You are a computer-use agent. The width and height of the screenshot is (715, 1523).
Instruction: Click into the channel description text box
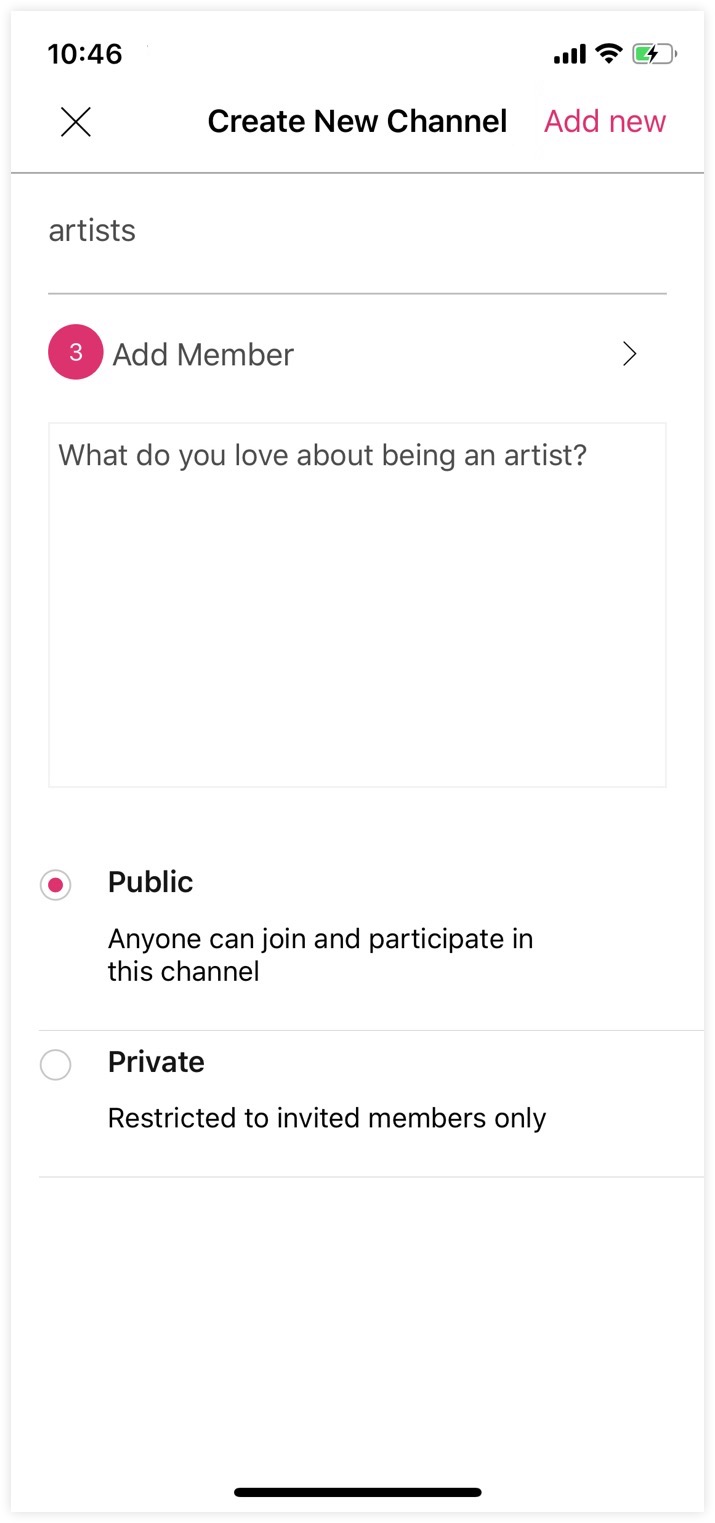coord(357,604)
